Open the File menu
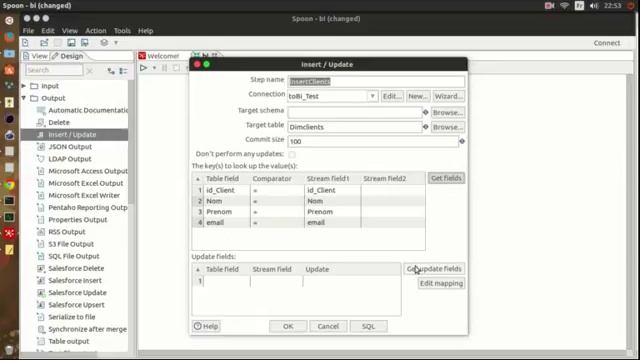The height and width of the screenshot is (360, 640). (x=29, y=31)
